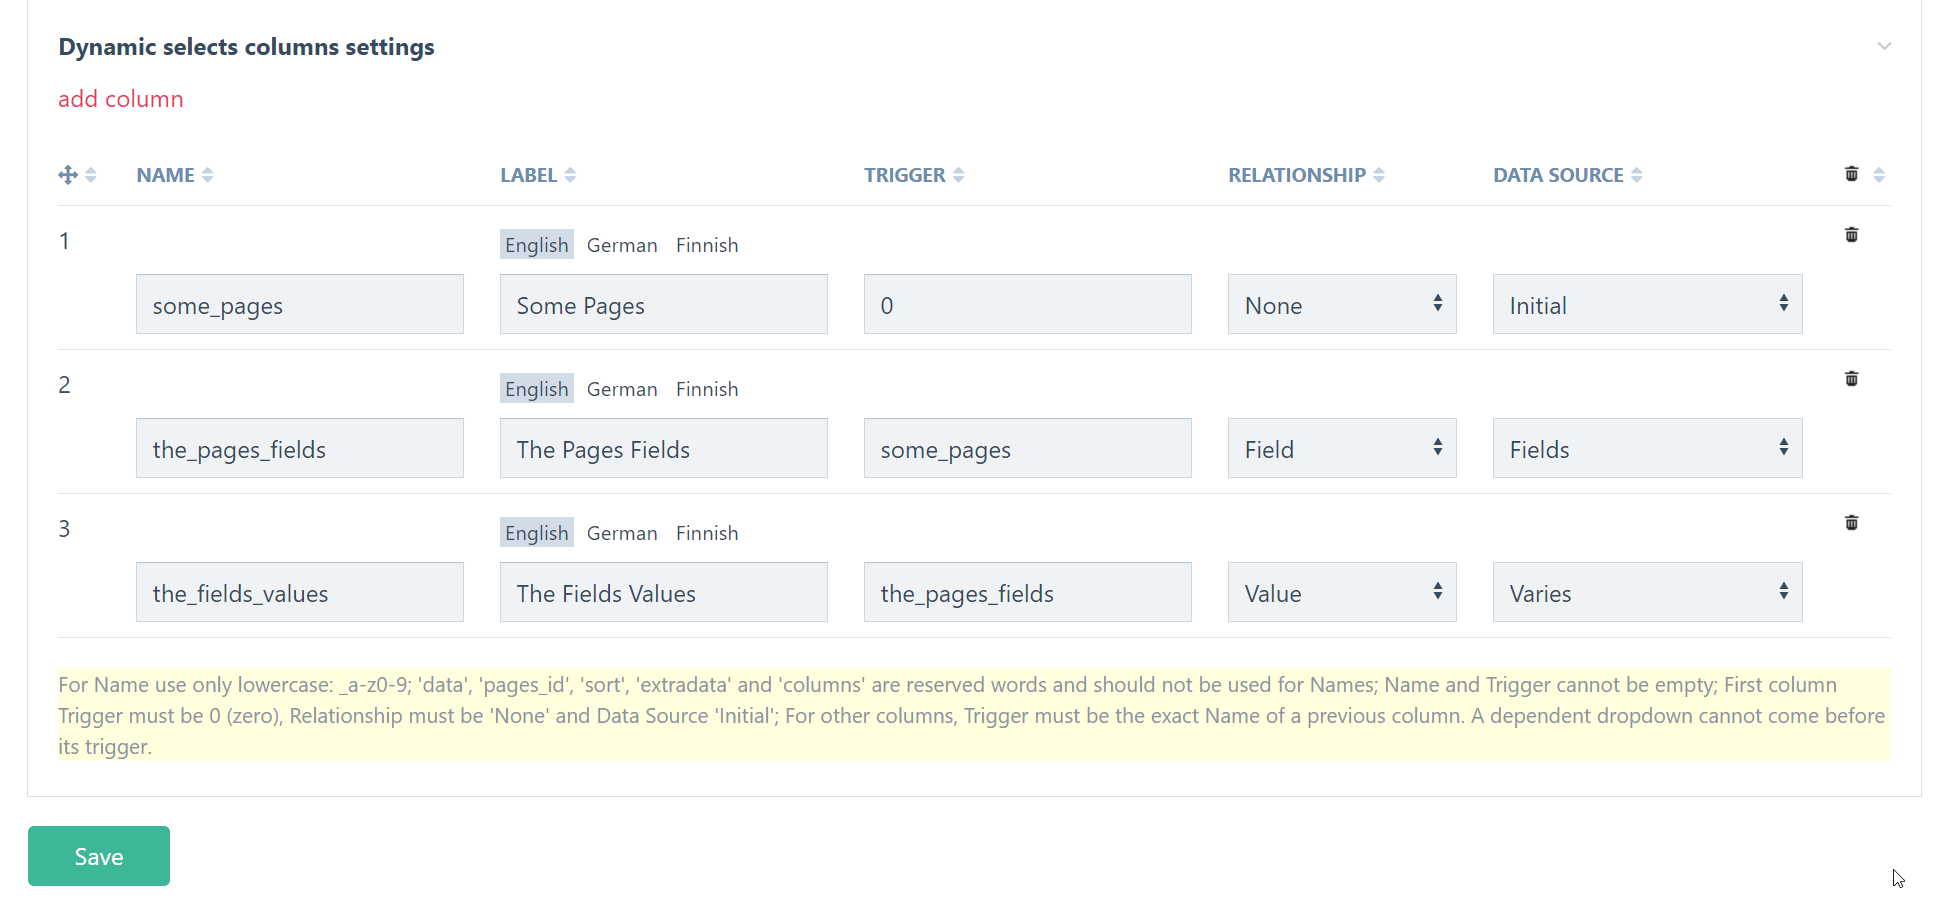The height and width of the screenshot is (906, 1948).
Task: Sort the table by LABEL column
Action: click(536, 174)
